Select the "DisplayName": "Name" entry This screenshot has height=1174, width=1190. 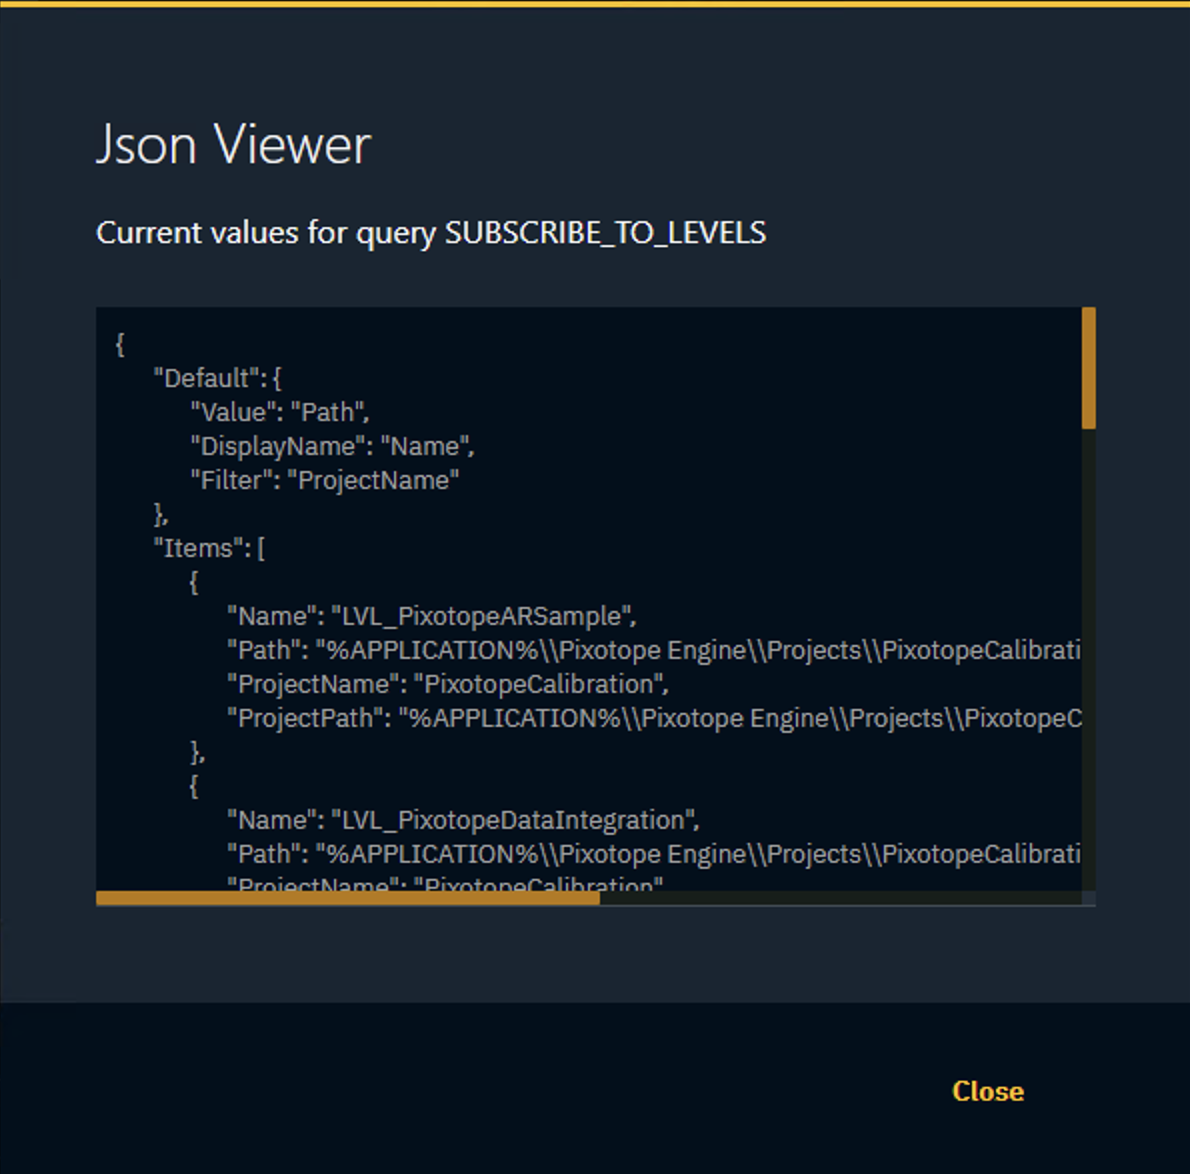click(x=330, y=446)
